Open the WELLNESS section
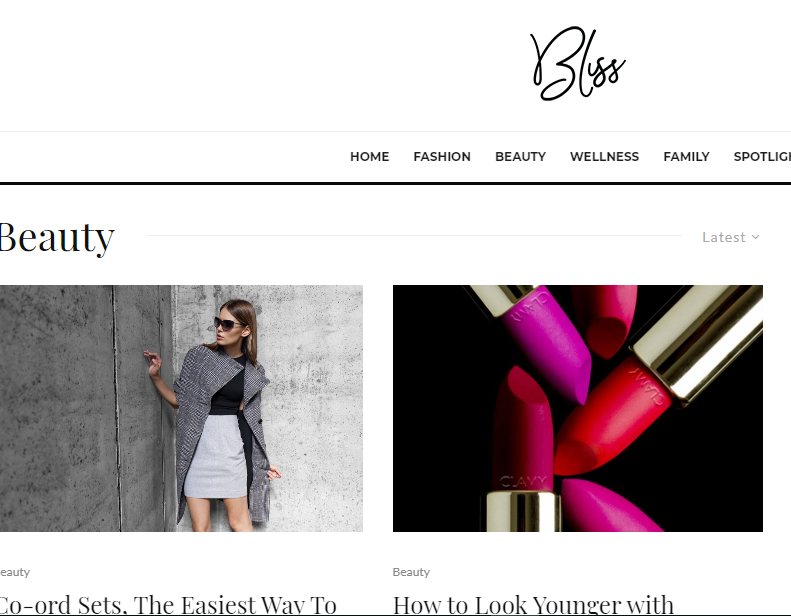Viewport: 791px width, 616px height. [x=604, y=157]
